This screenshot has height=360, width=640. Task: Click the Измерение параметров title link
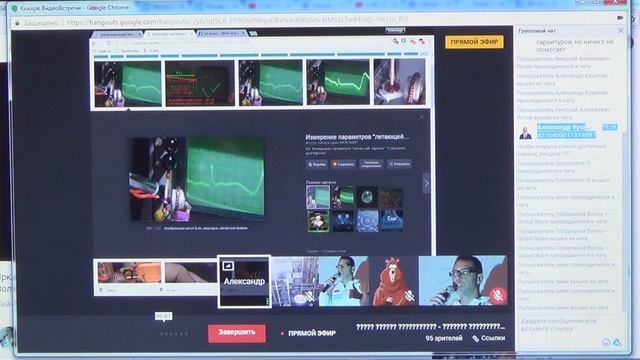(357, 137)
